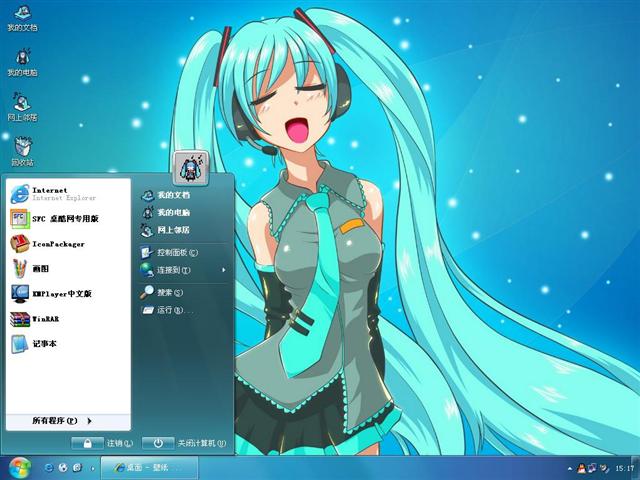Open 回收站 Recycle Bin desktop icon

22,150
